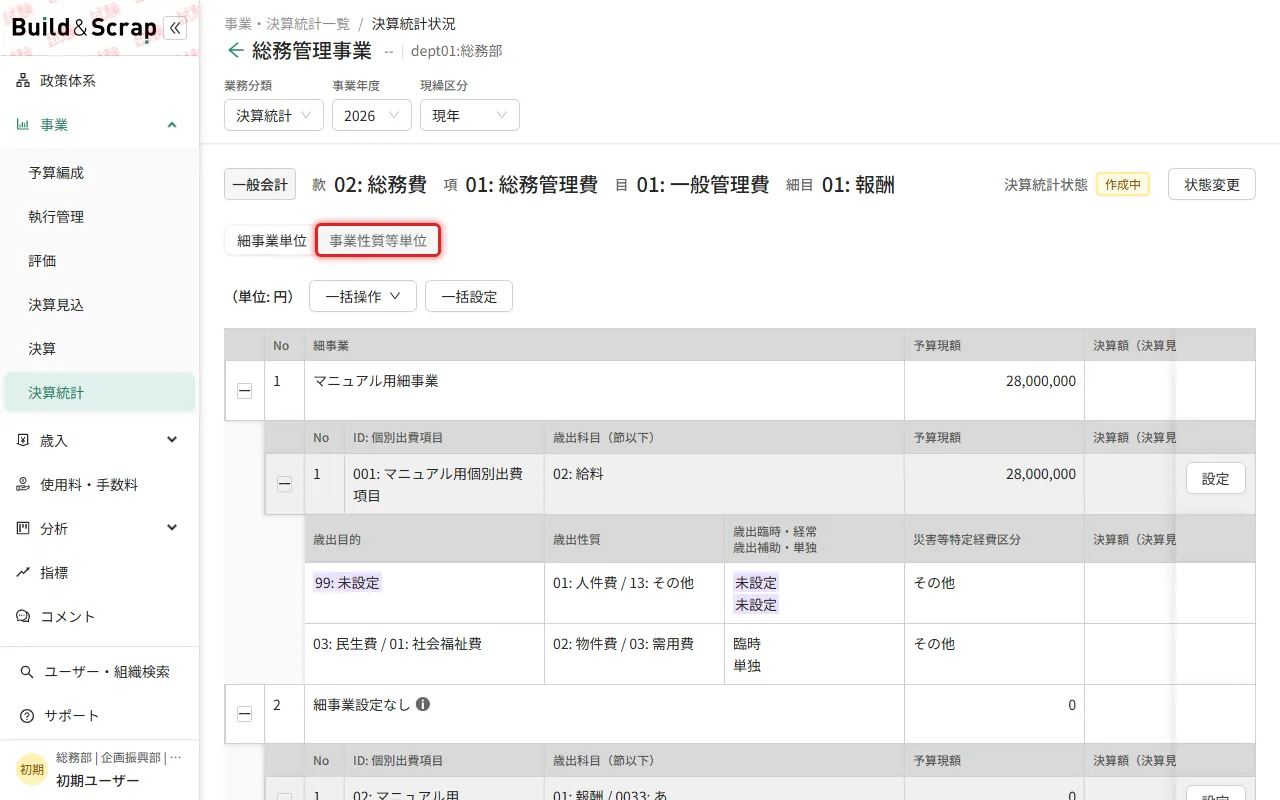Image resolution: width=1280 pixels, height=800 pixels.
Task: Open the 事業年度 2026 dropdown
Action: 372,115
